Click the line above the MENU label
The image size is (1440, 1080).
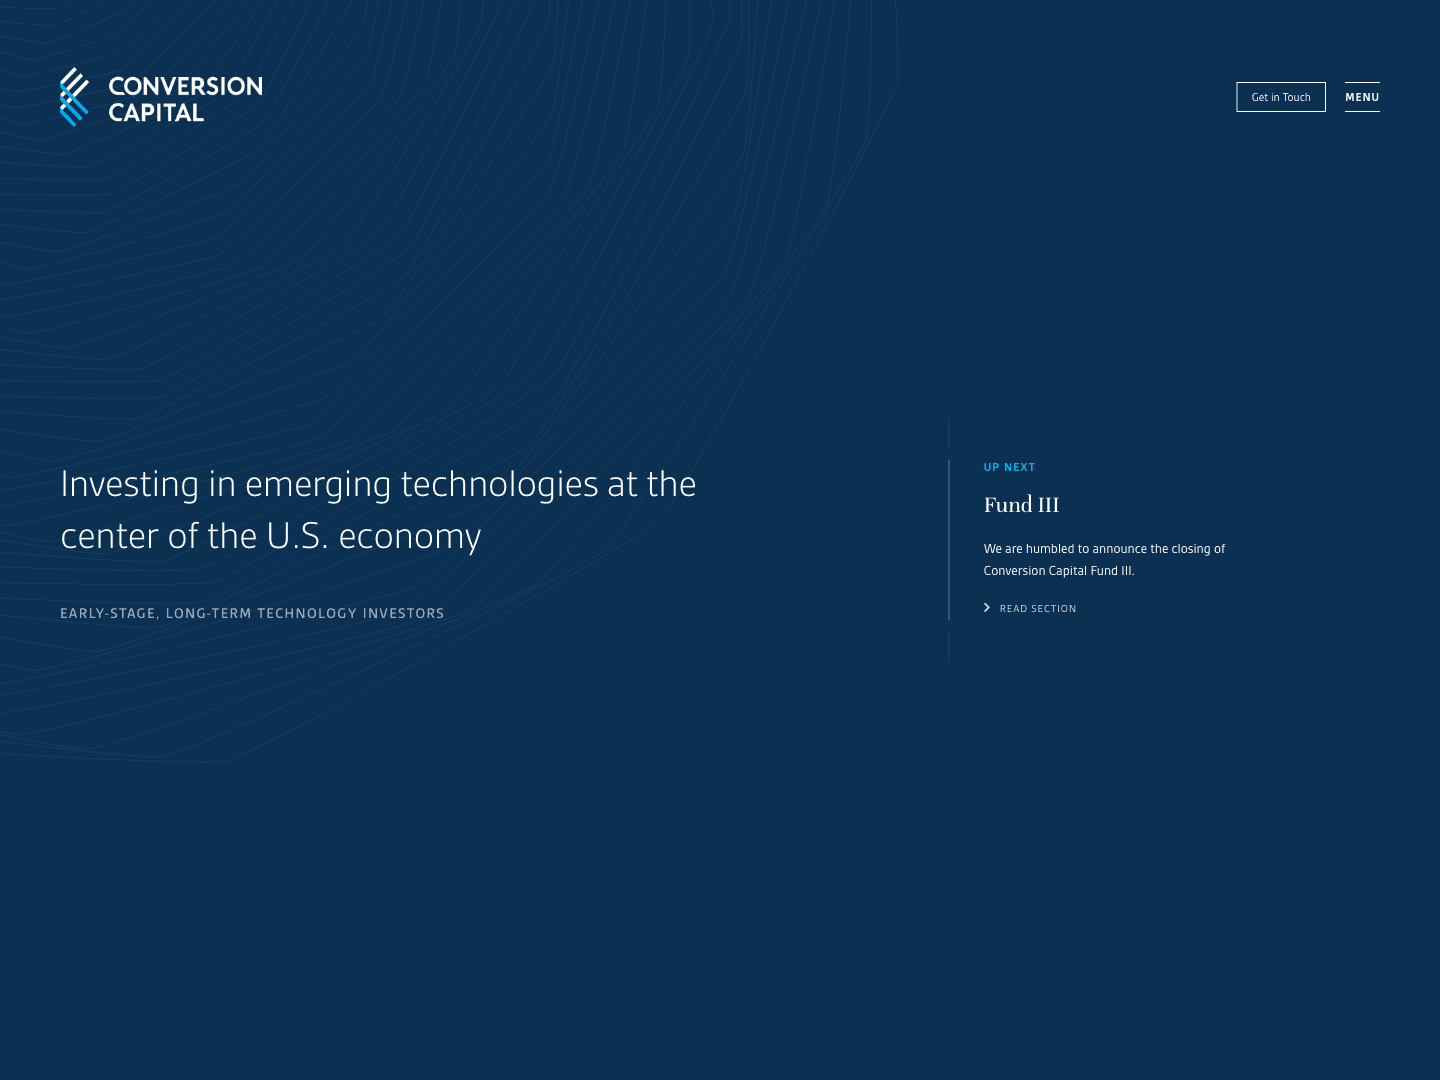click(x=1362, y=82)
